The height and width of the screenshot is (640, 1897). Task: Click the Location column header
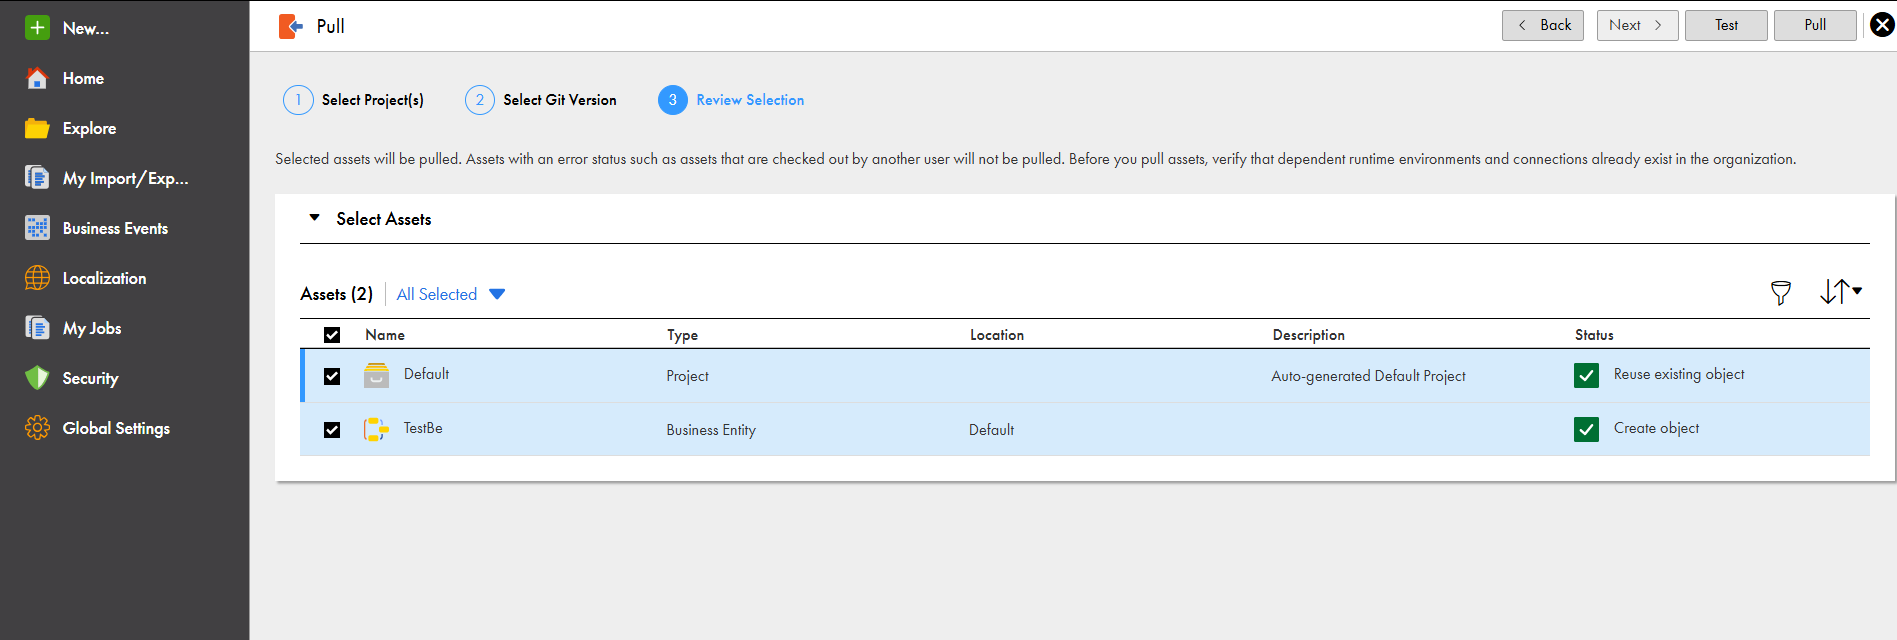[997, 335]
